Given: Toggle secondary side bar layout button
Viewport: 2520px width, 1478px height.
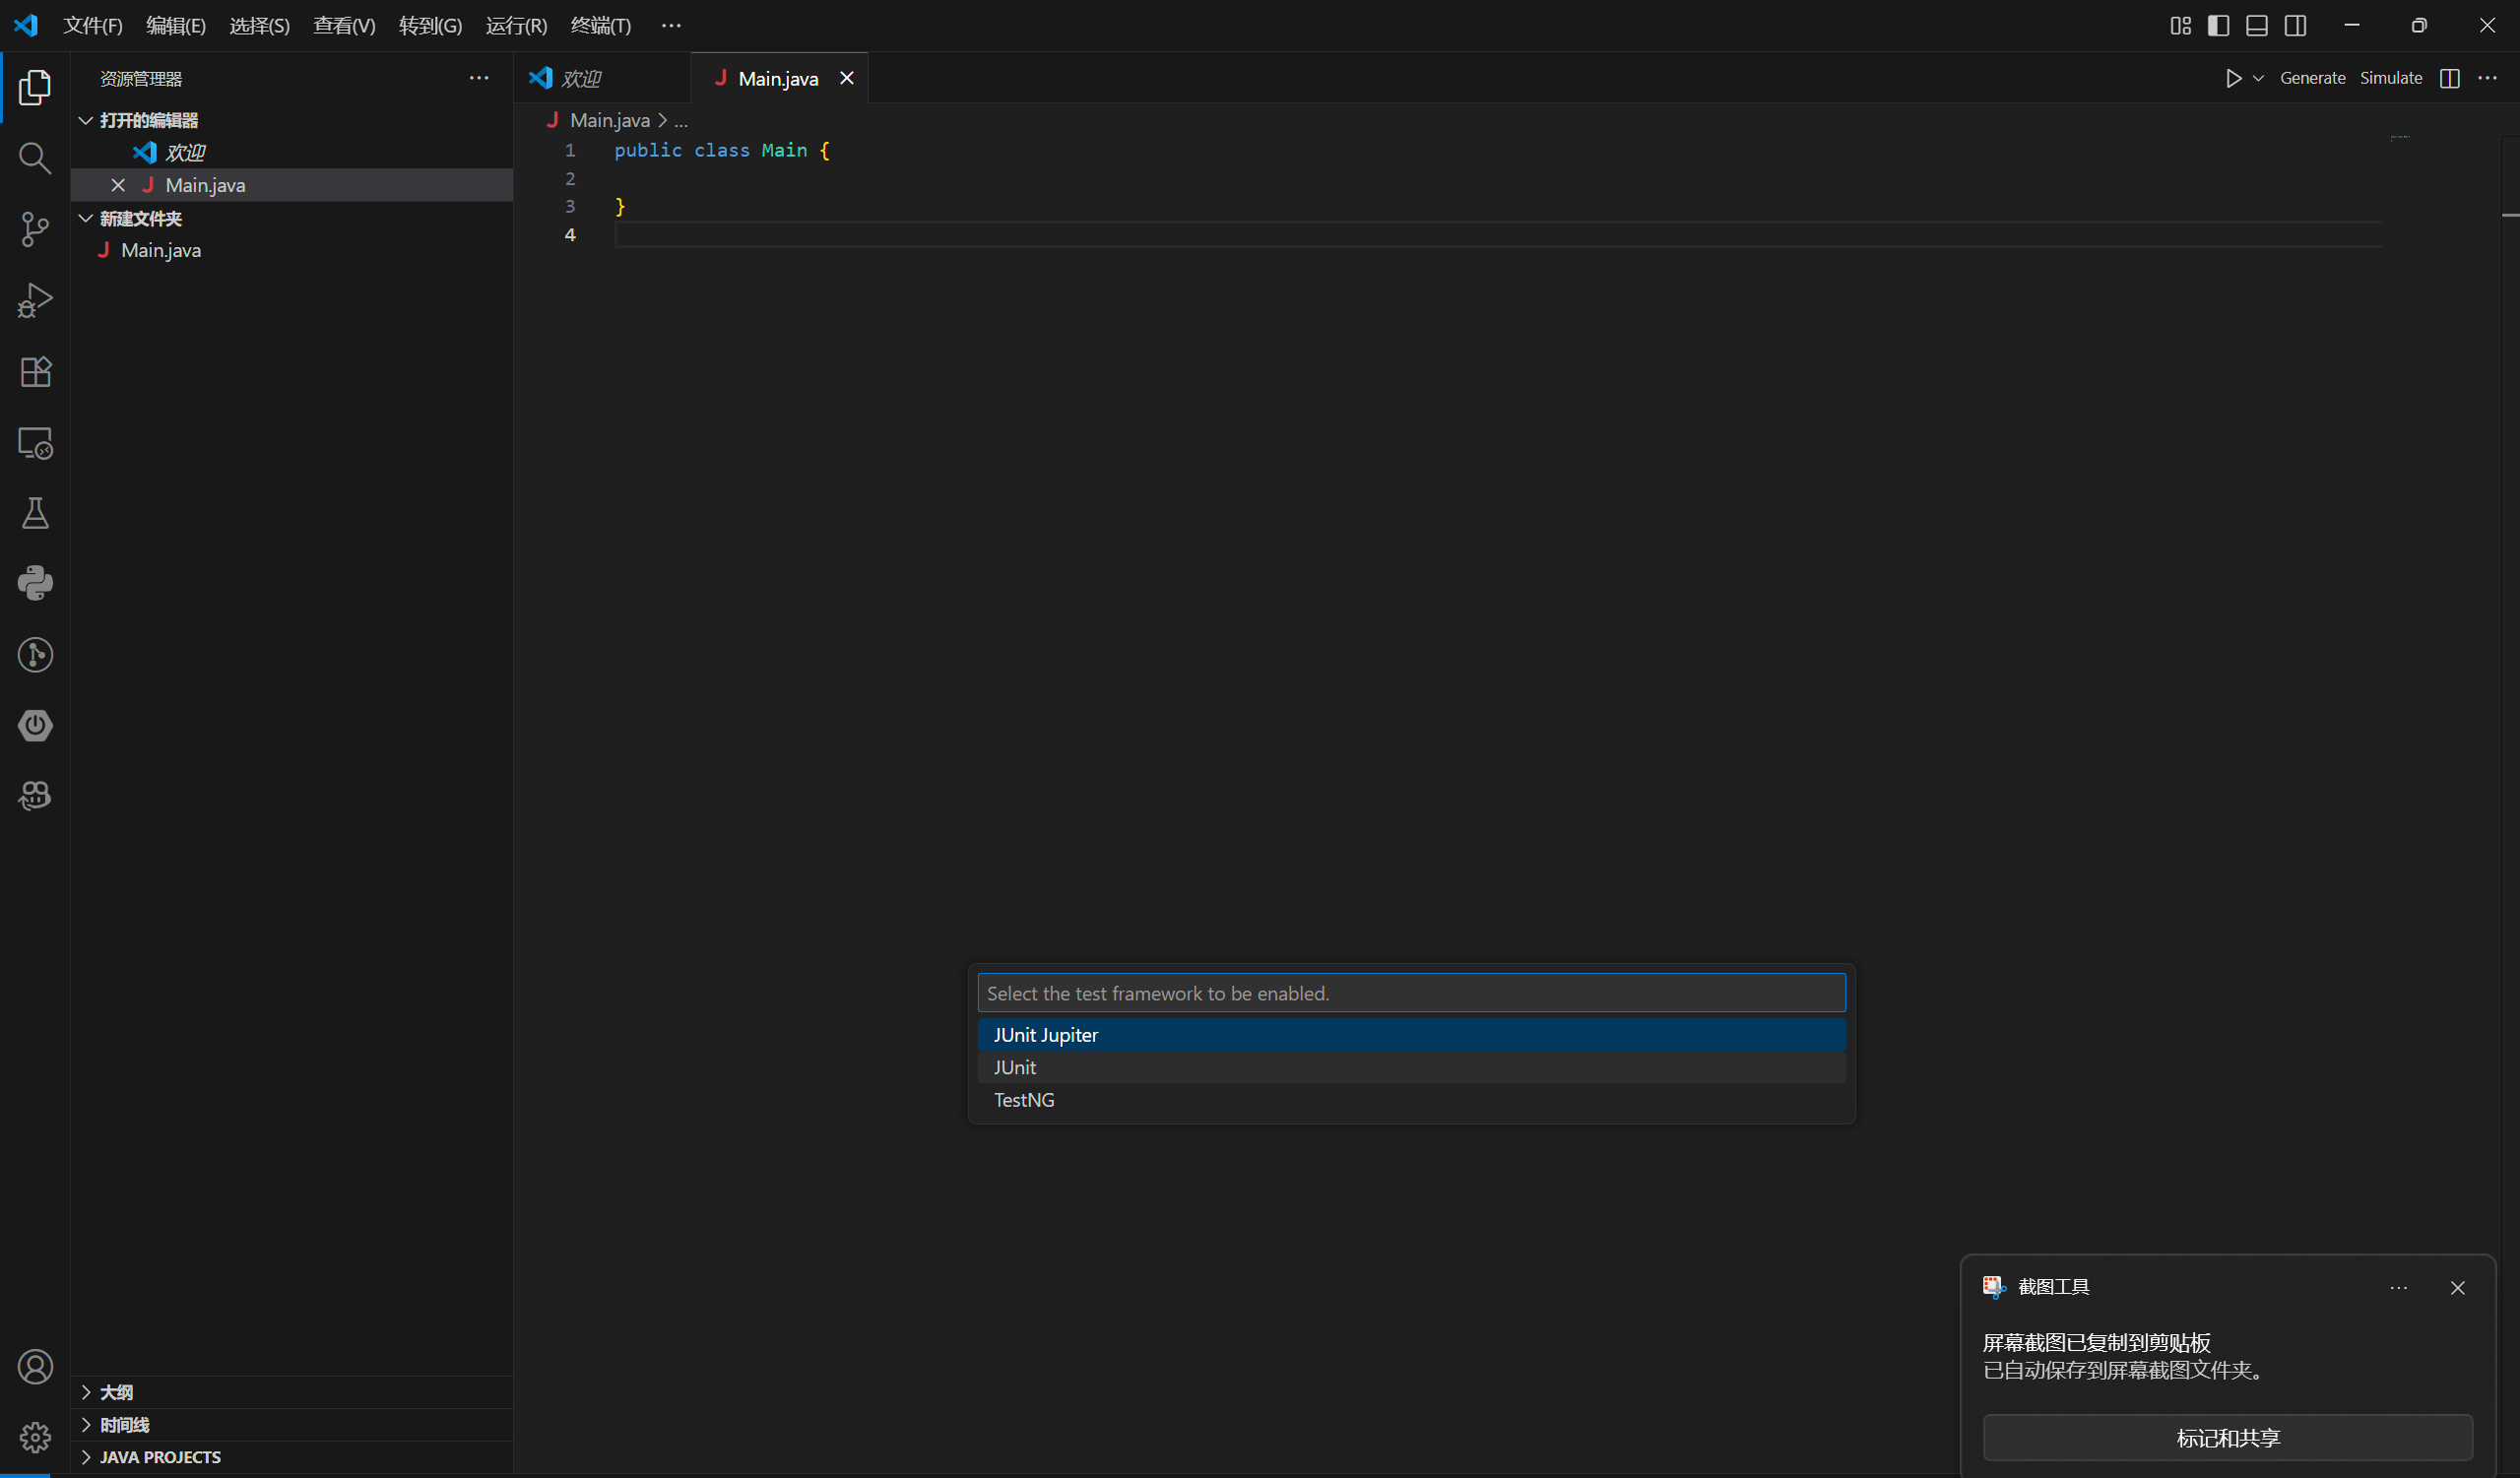Looking at the screenshot, I should point(2295,26).
